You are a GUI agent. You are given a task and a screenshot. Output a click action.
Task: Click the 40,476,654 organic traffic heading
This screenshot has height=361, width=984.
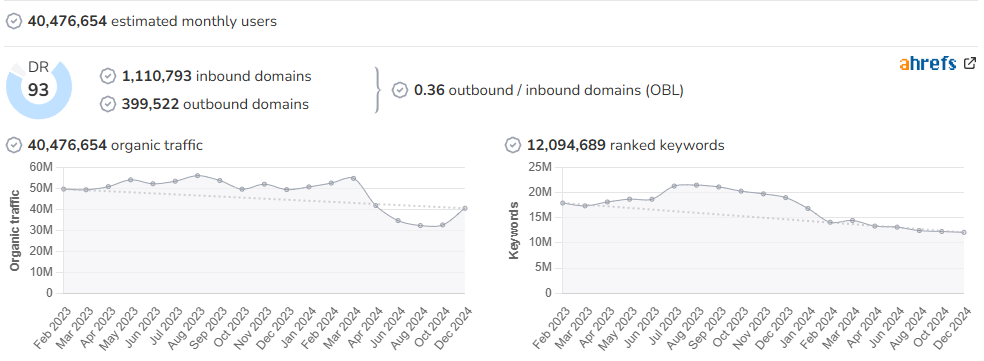115,146
